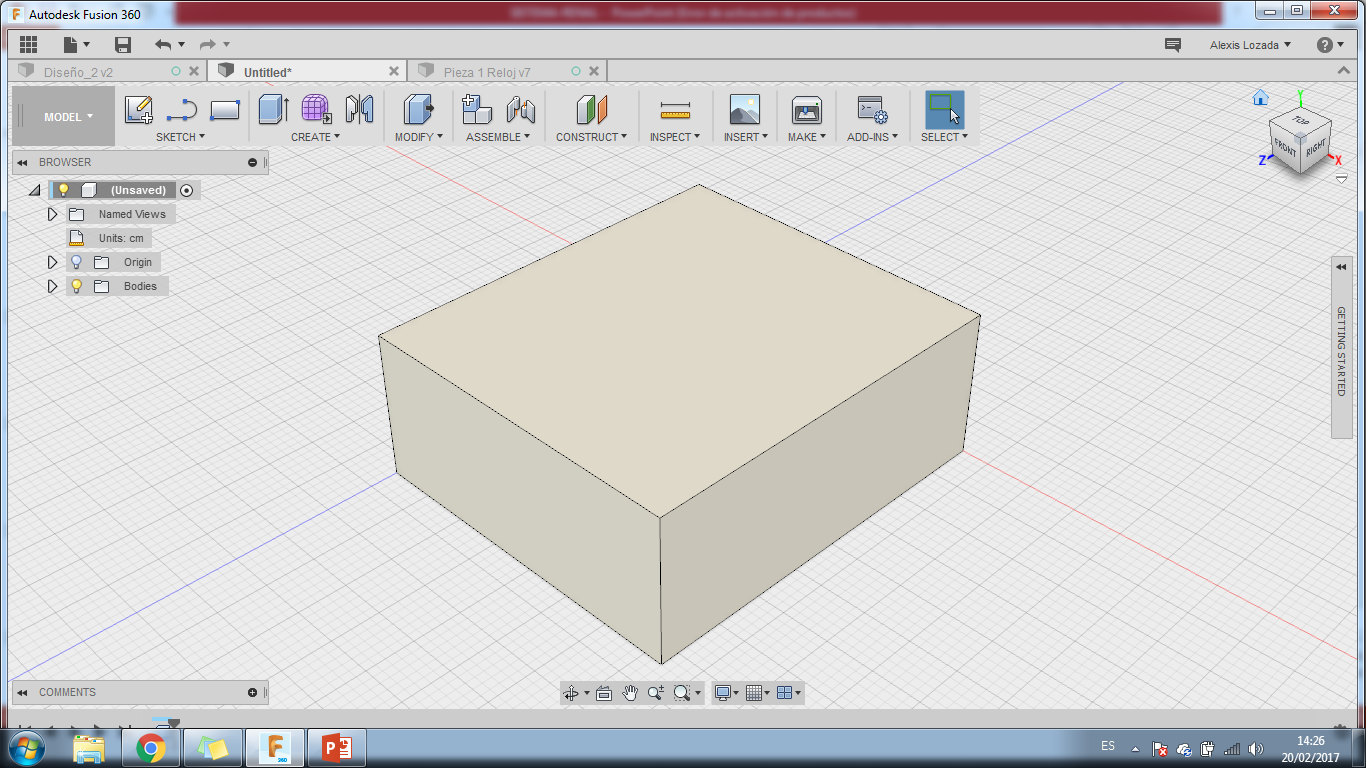Open the data panel grid icon
Image resolution: width=1366 pixels, height=768 pixels.
tap(28, 45)
